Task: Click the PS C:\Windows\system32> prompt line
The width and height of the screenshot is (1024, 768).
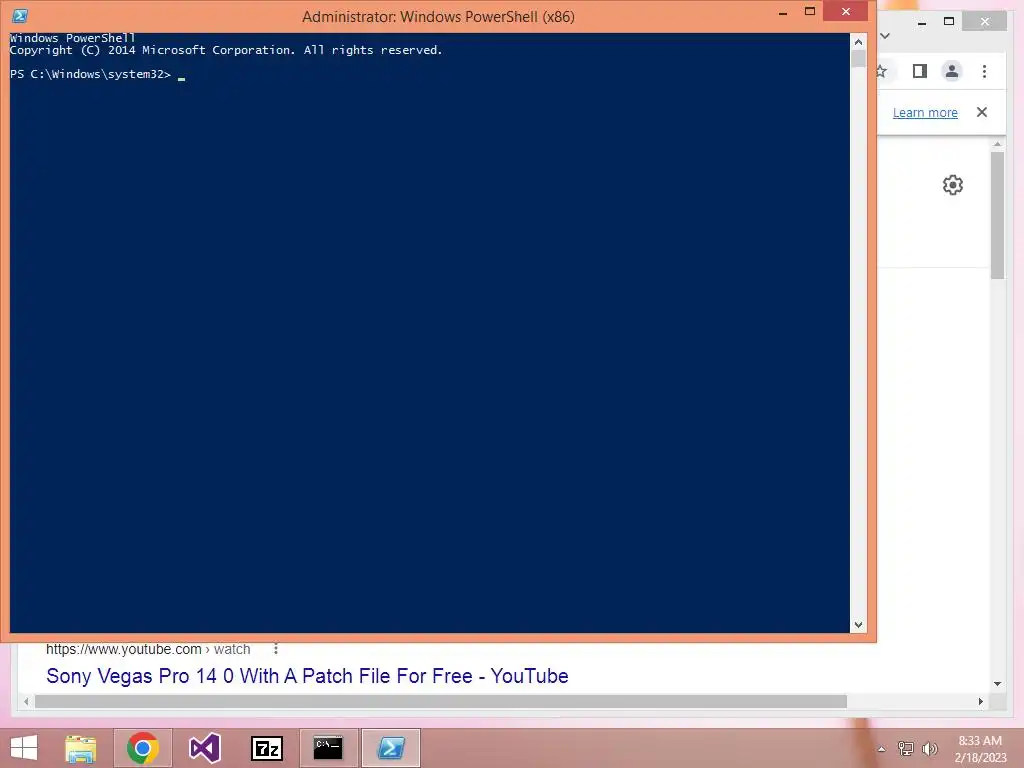Action: click(x=91, y=74)
